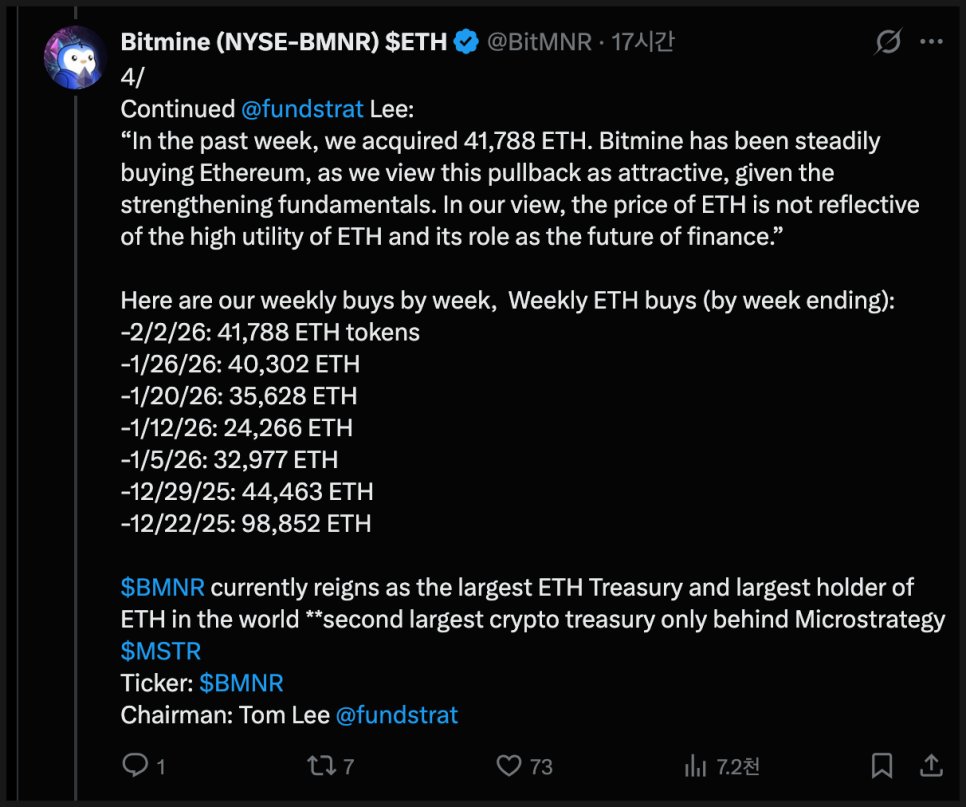Click the Grok icon at top right
The width and height of the screenshot is (966, 807).
click(887, 42)
